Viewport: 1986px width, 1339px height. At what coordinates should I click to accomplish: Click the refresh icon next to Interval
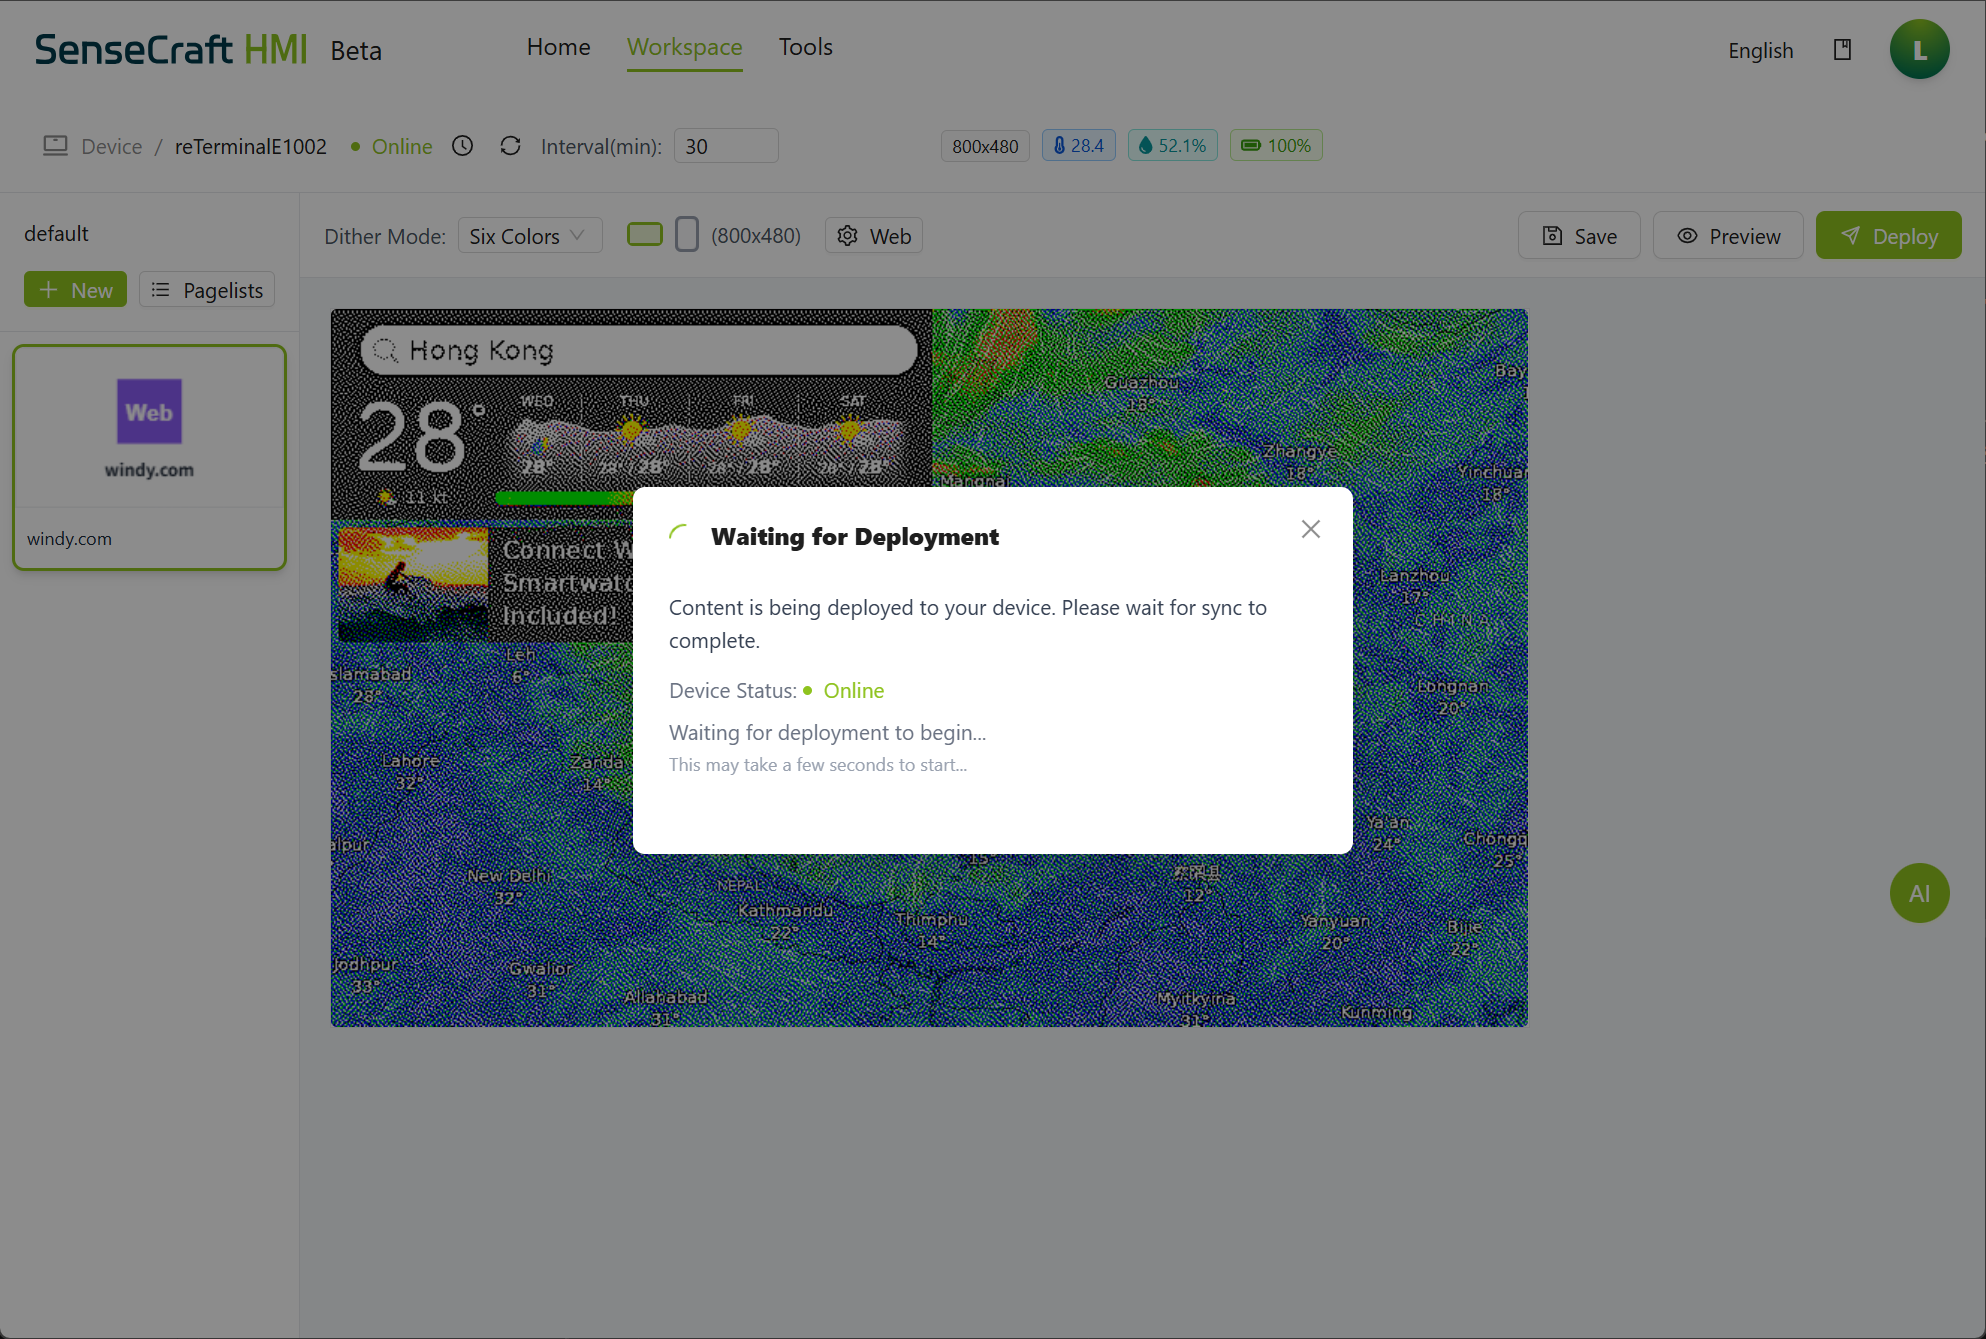pyautogui.click(x=510, y=146)
